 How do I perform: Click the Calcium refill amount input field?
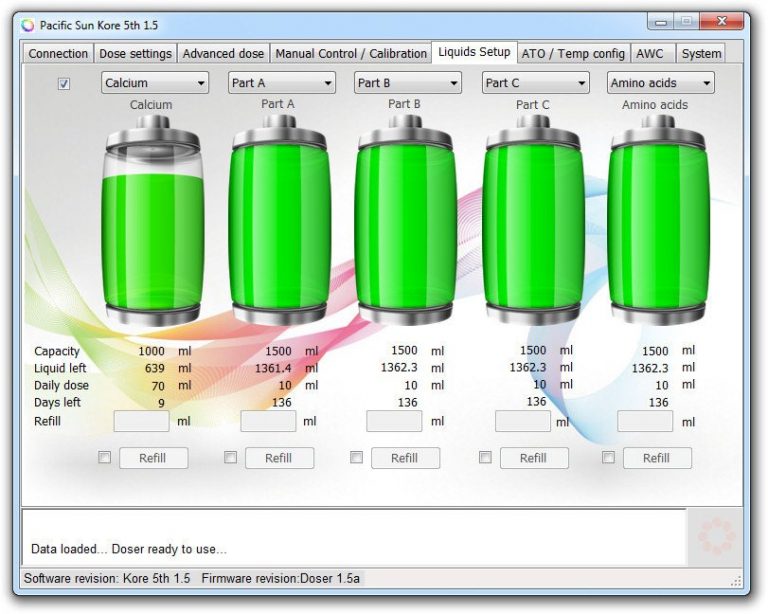point(141,422)
